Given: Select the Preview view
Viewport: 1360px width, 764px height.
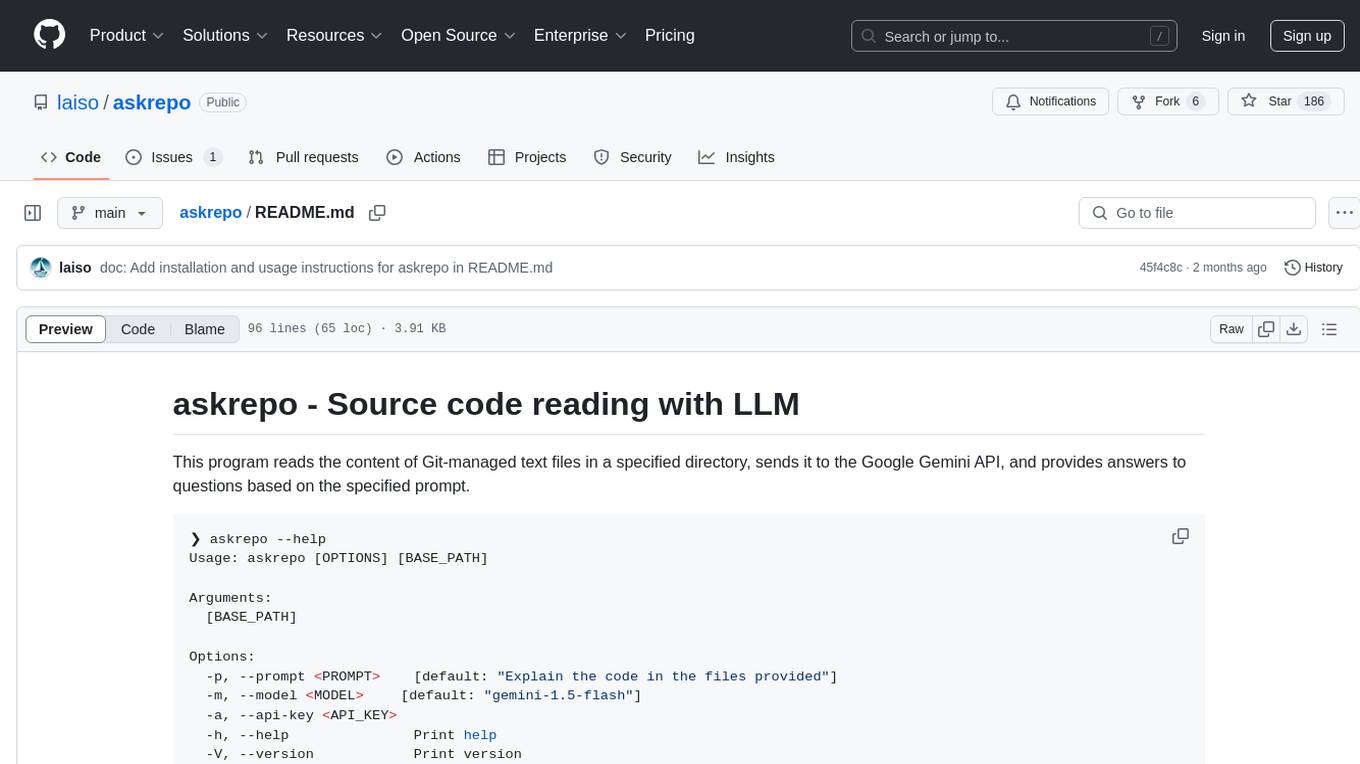Looking at the screenshot, I should tap(66, 329).
